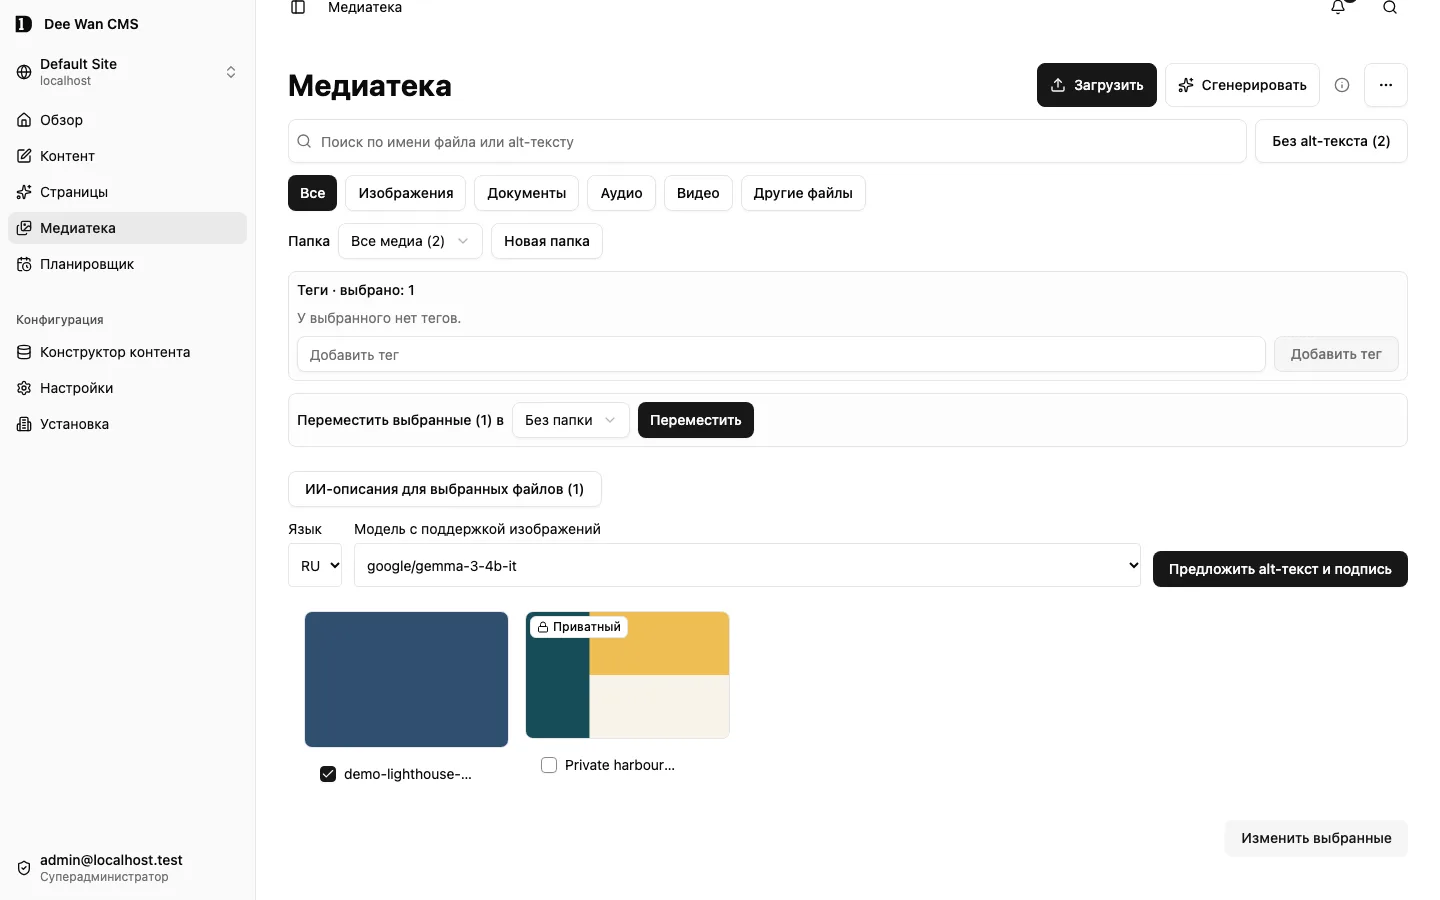Filter by Видео
This screenshot has height=900, width=1440.
click(698, 193)
